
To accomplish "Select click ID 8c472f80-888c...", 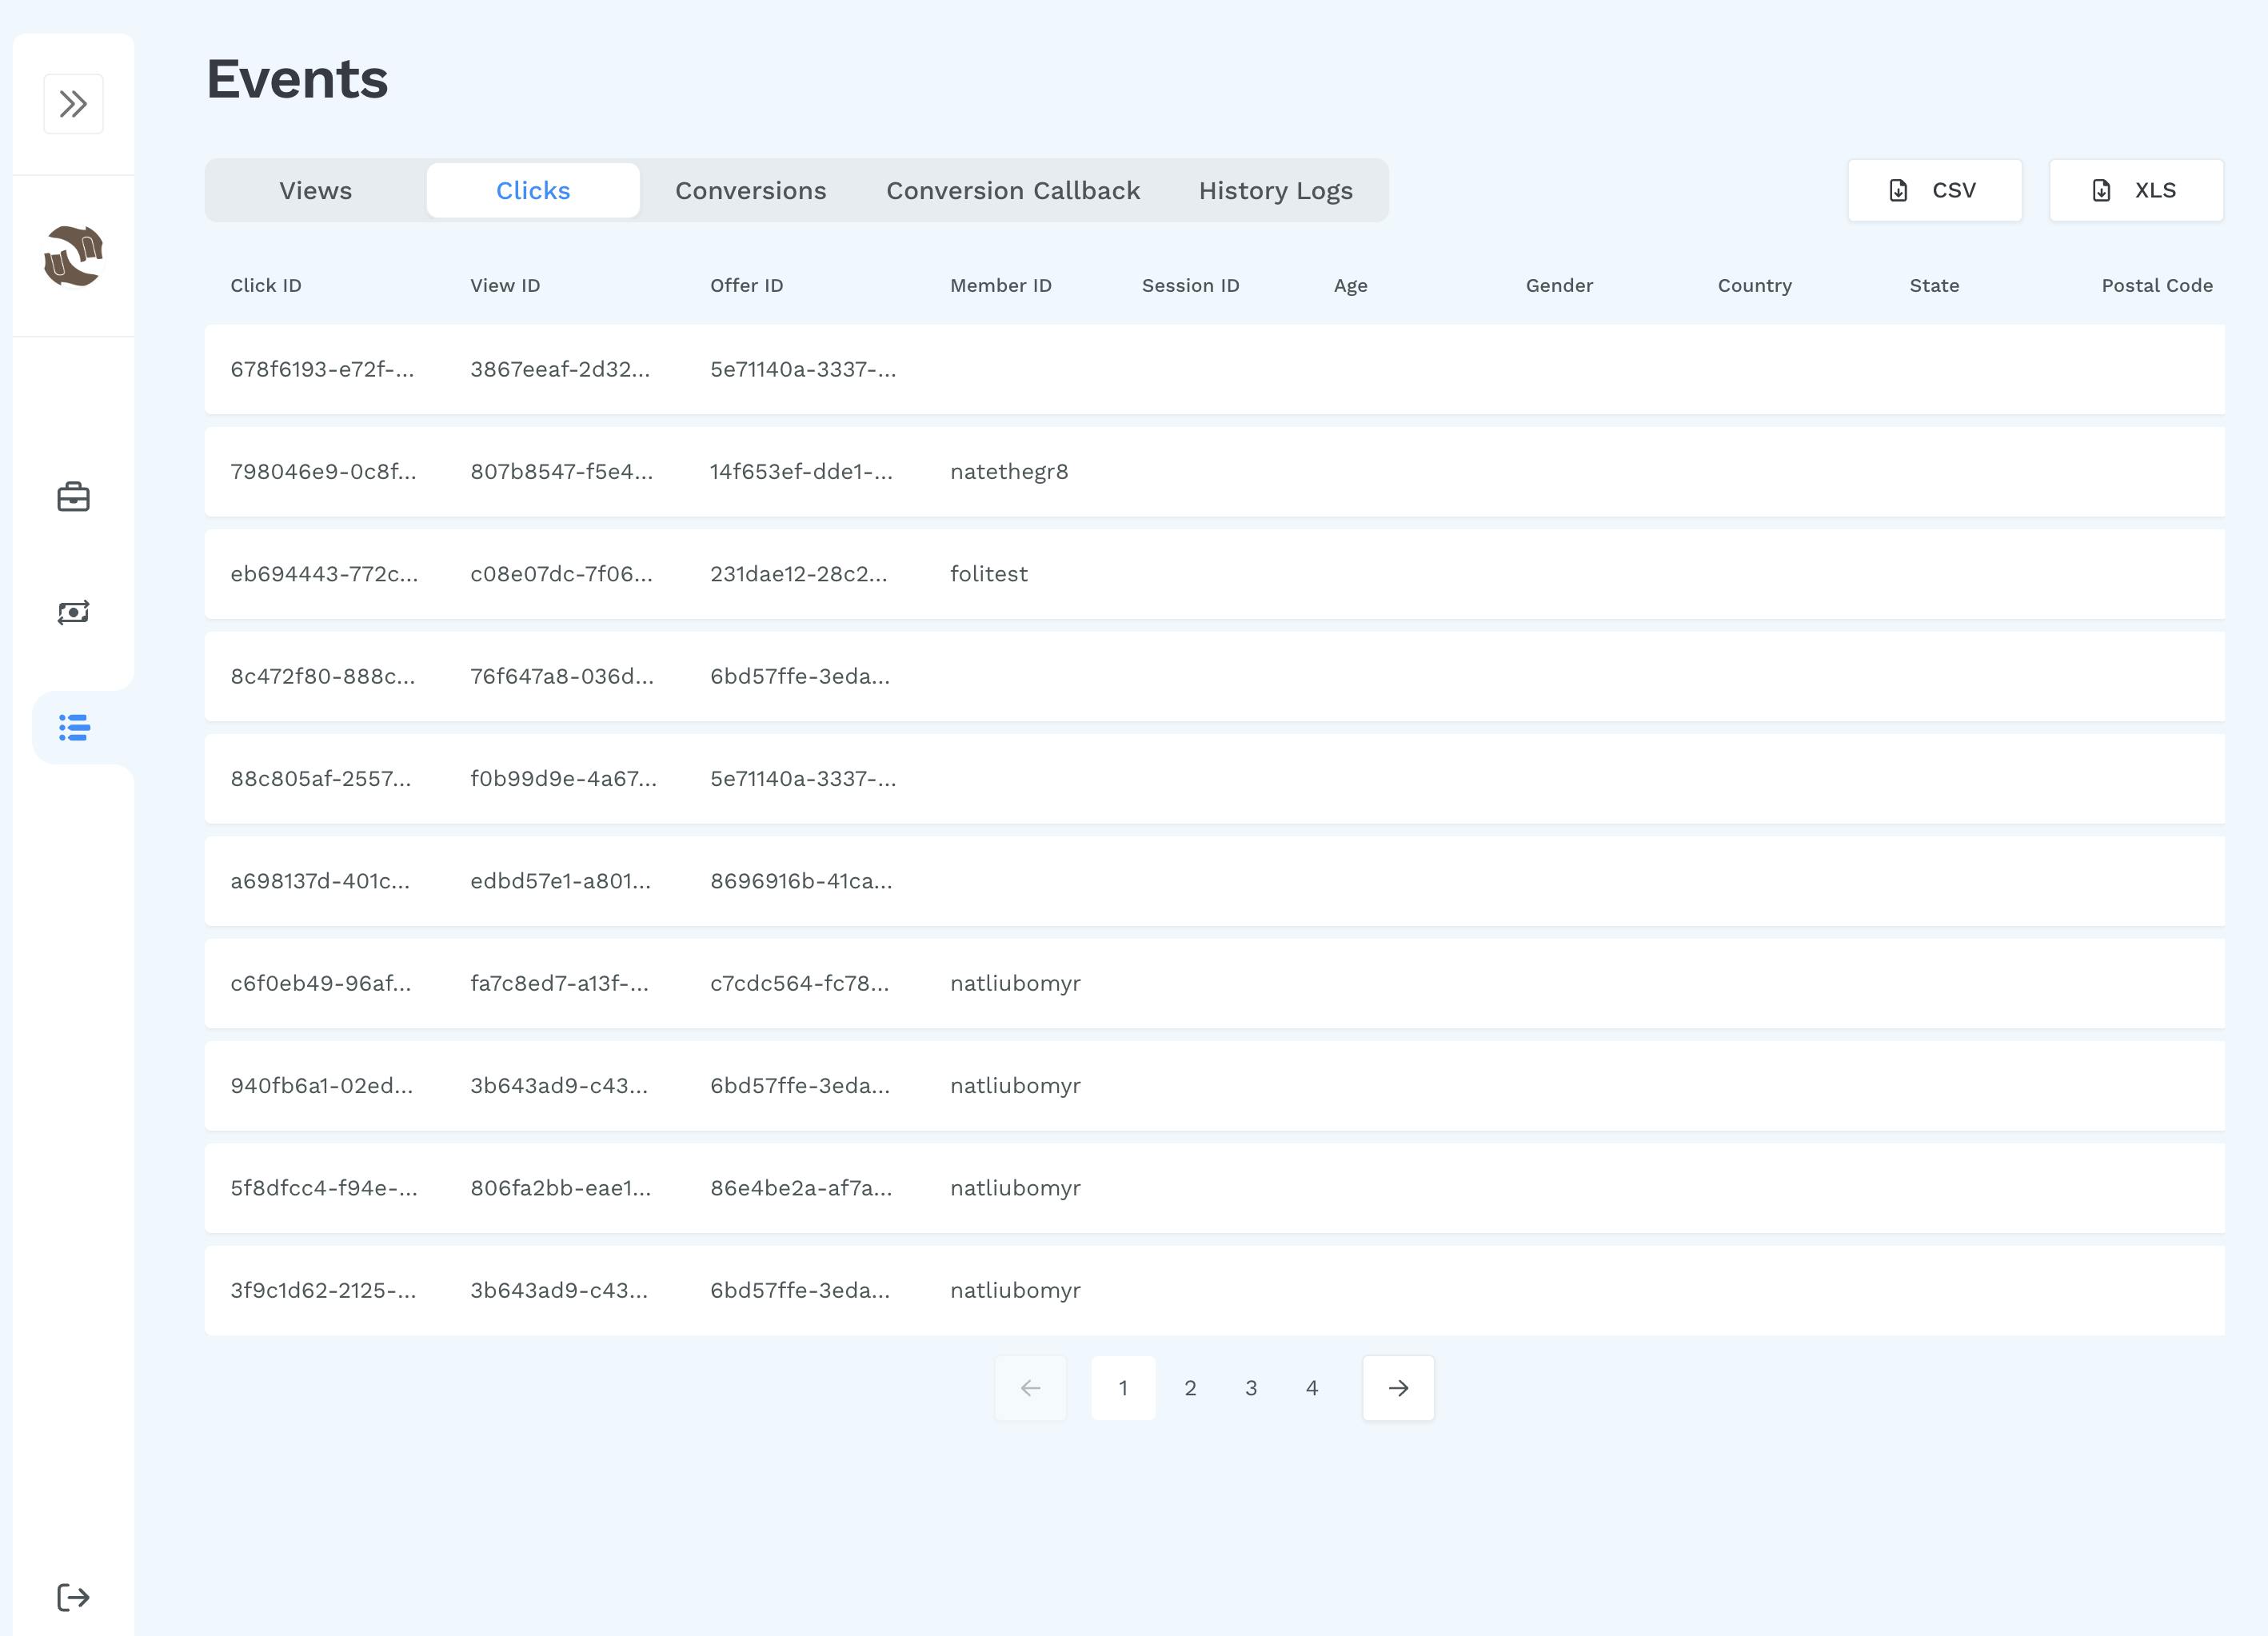I will 322,676.
